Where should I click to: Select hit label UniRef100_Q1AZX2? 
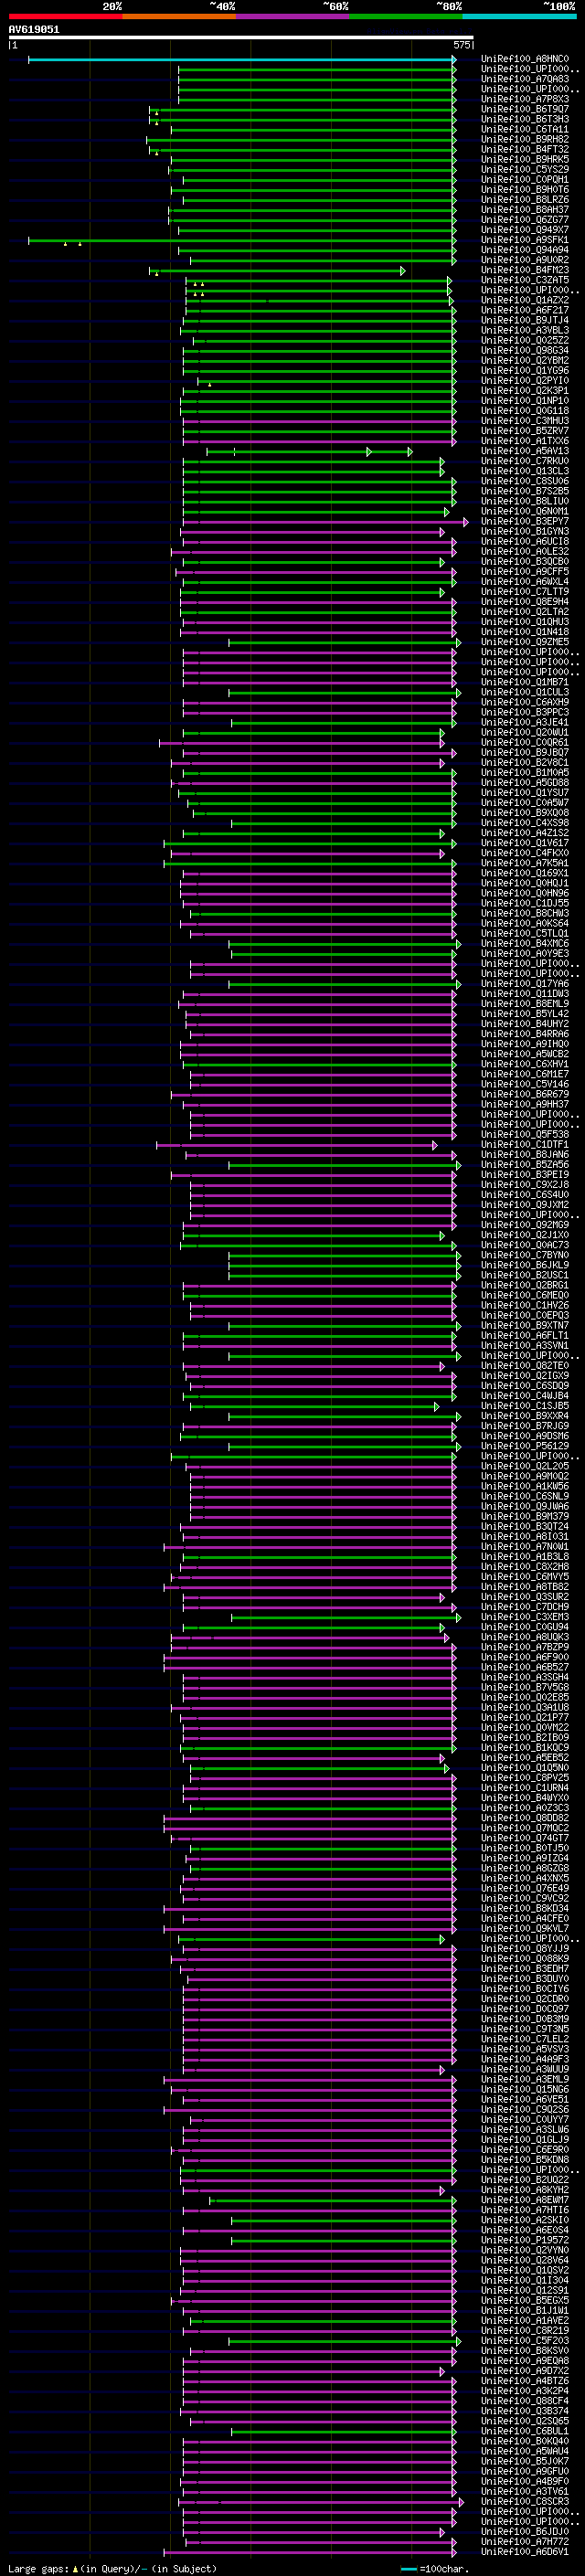tap(524, 300)
